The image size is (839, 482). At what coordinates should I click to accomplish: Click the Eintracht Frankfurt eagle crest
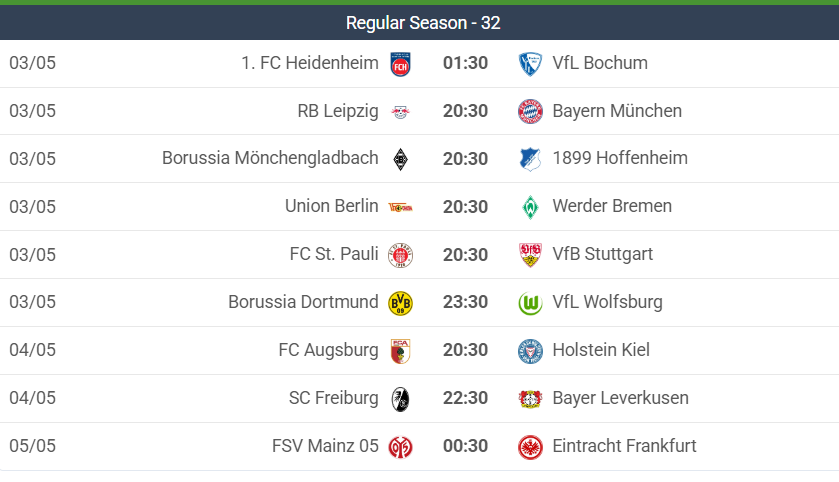tap(530, 447)
